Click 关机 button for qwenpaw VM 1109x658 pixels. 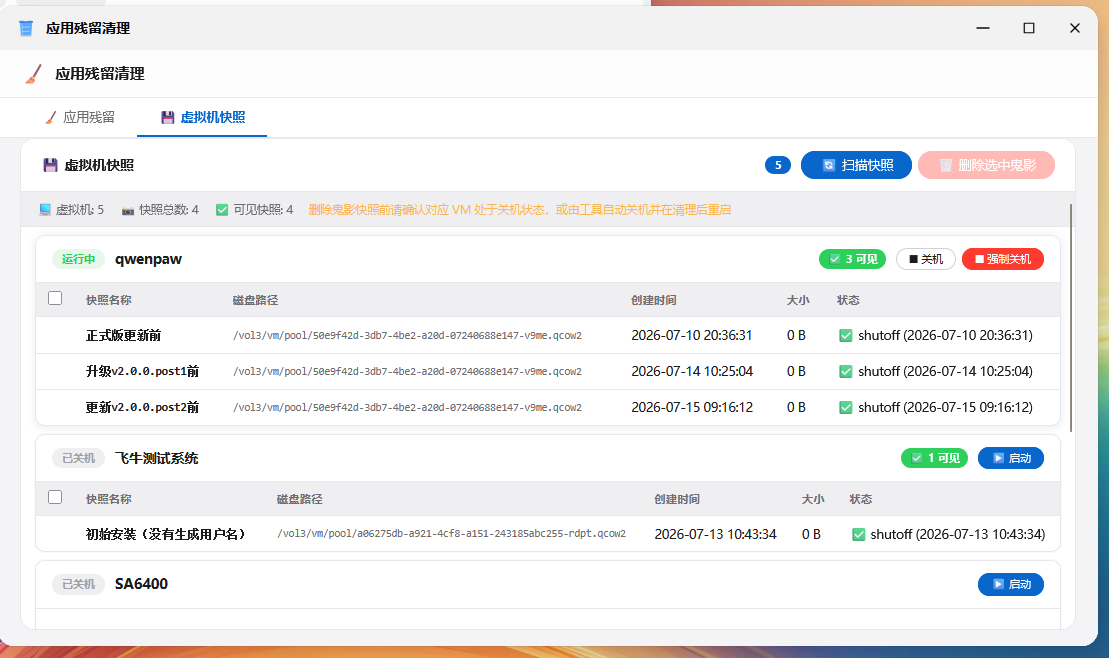pyautogui.click(x=926, y=259)
